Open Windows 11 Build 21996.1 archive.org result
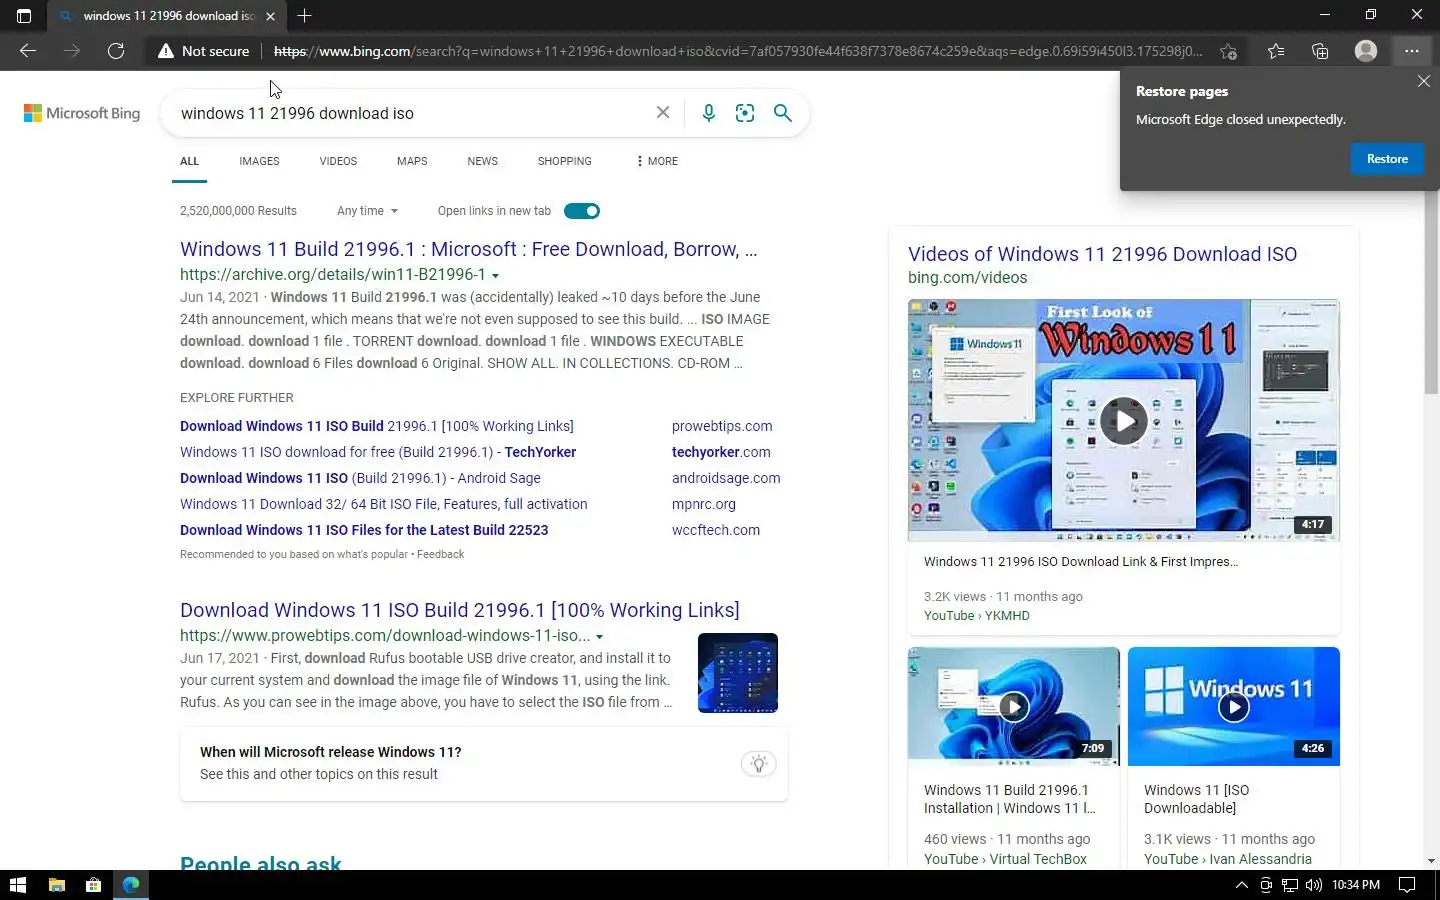 (468, 249)
